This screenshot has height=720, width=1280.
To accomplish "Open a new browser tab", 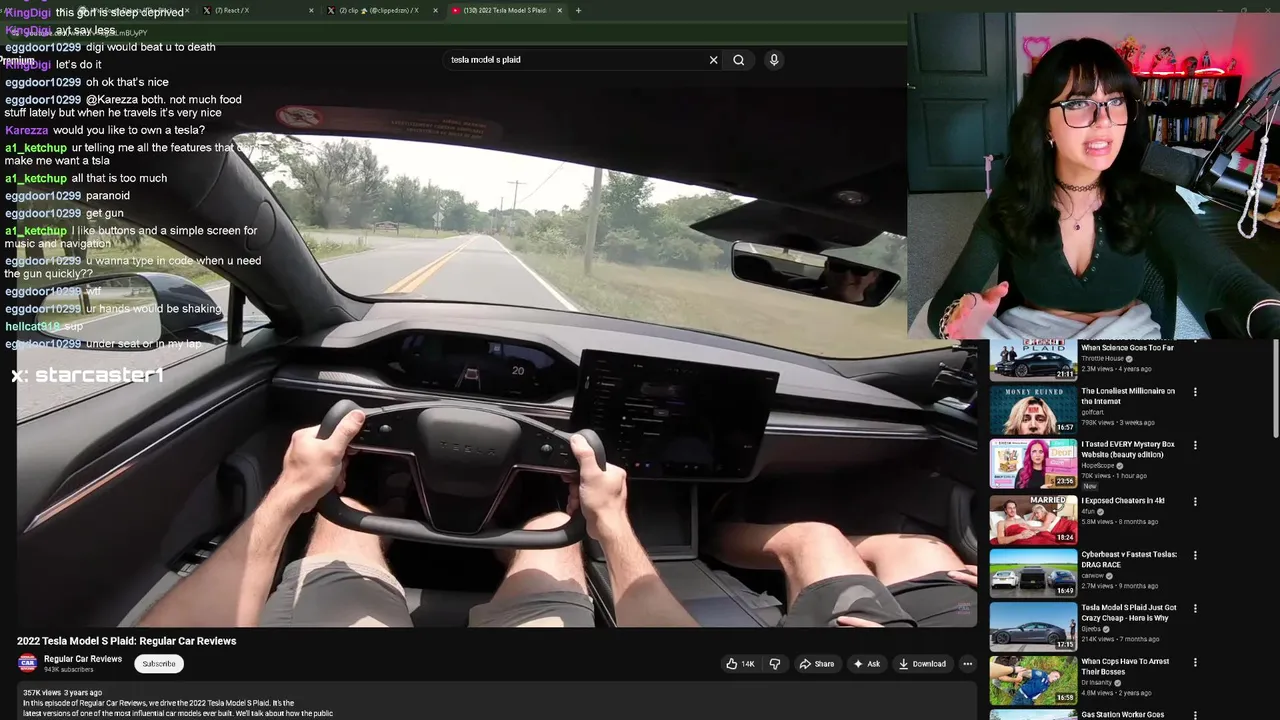I will (x=578, y=10).
